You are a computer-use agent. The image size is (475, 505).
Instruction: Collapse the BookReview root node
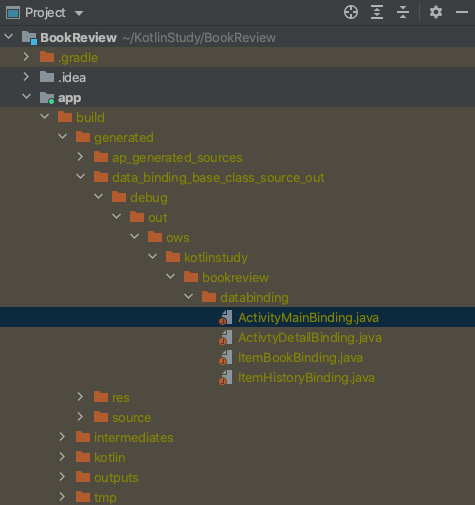pyautogui.click(x=9, y=37)
